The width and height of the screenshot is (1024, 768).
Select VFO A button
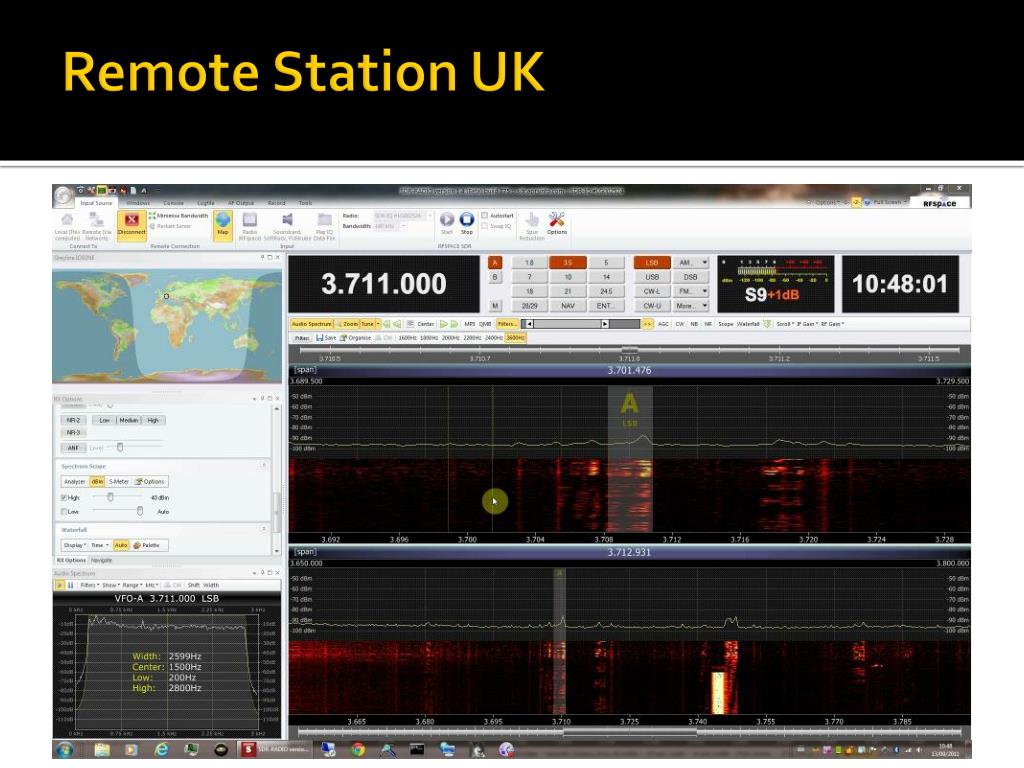pos(495,263)
